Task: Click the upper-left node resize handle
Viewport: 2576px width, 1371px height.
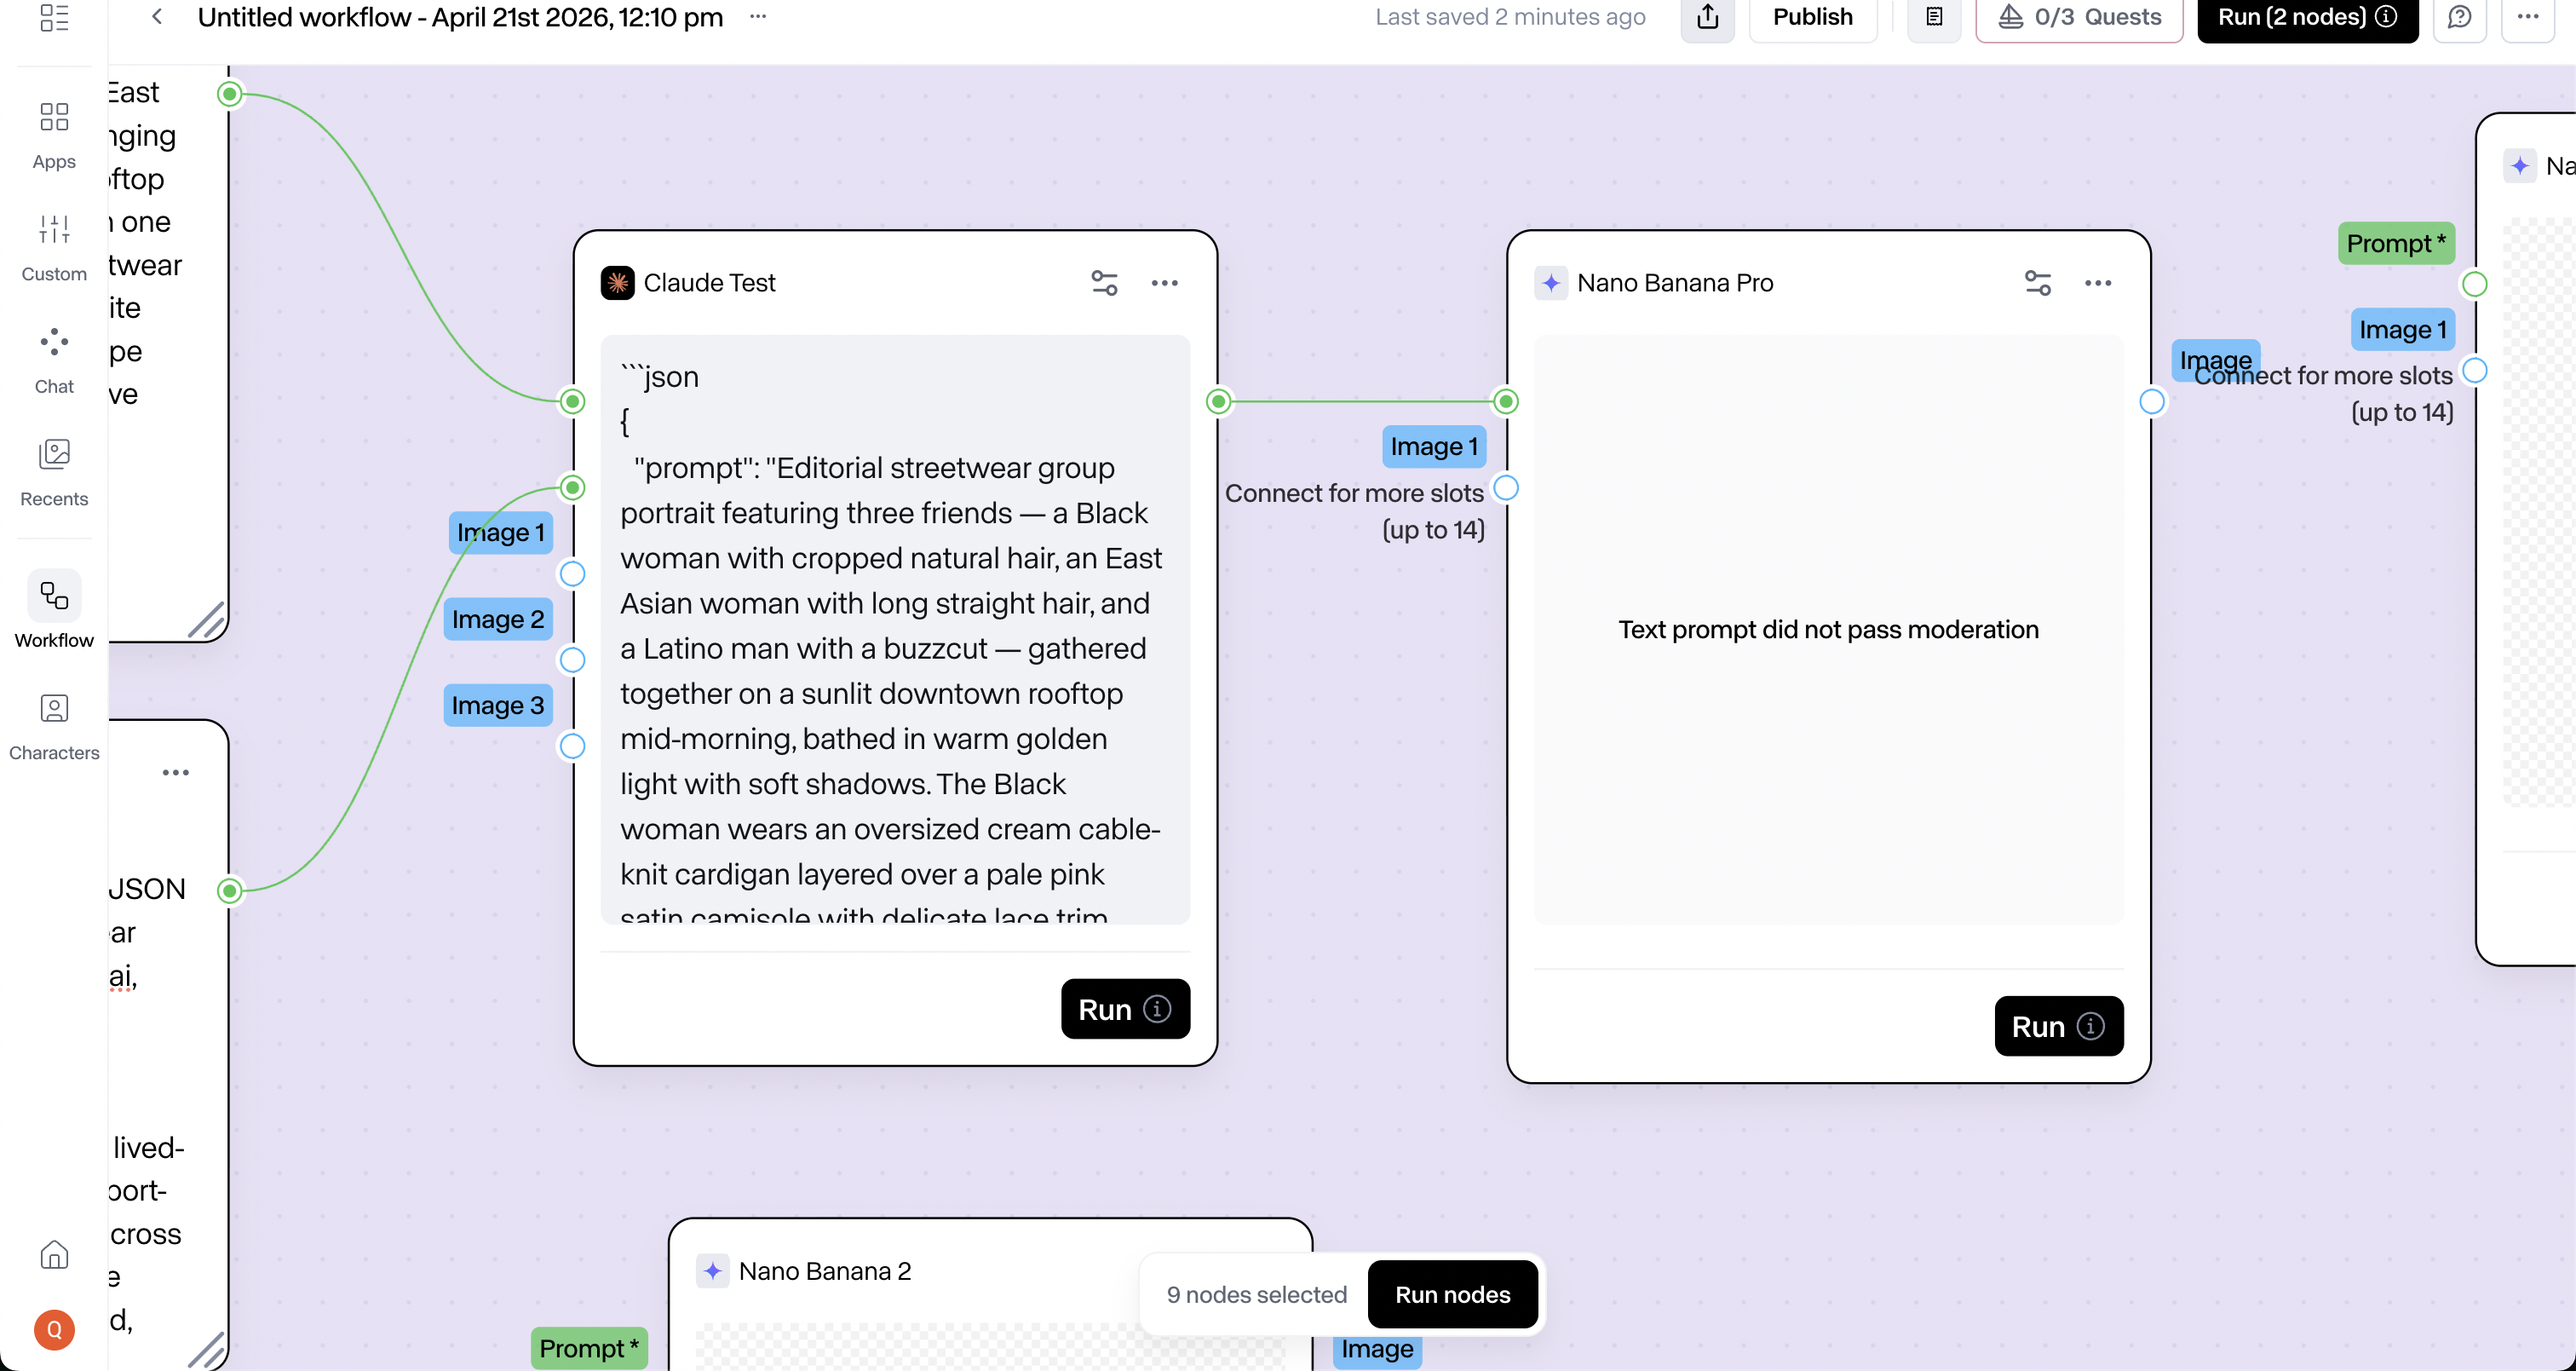Action: 207,620
